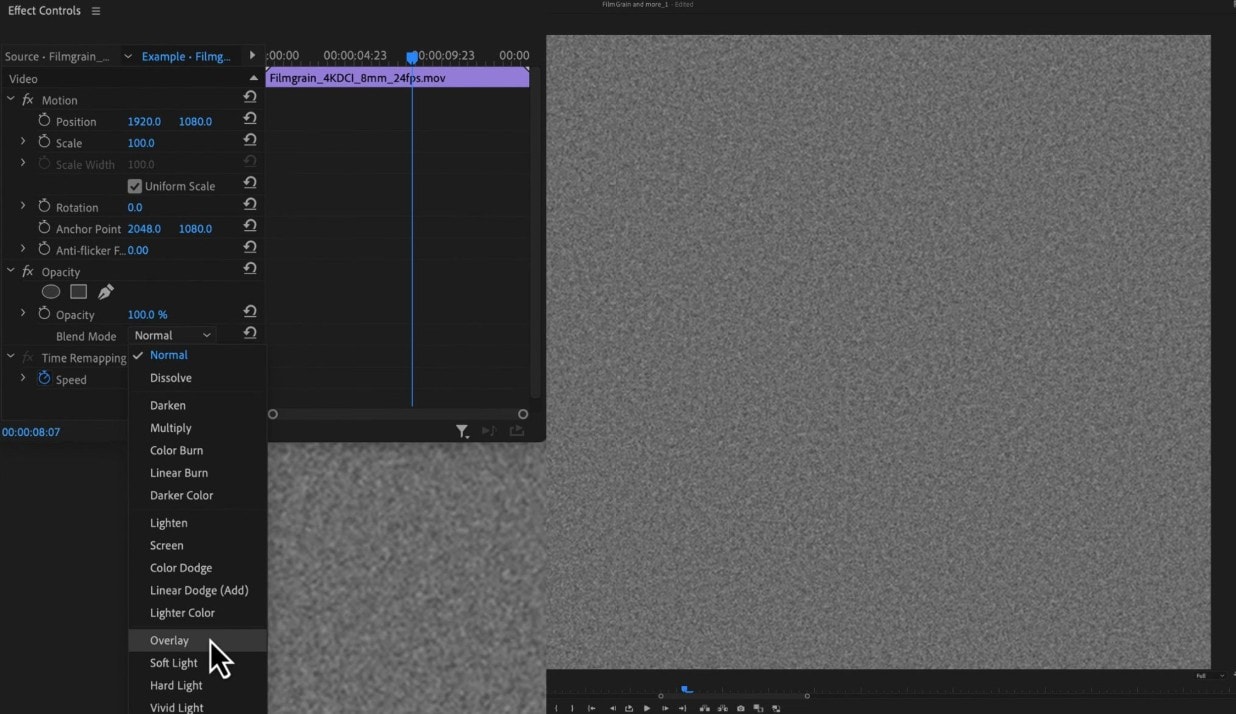Image resolution: width=1236 pixels, height=714 pixels.
Task: Click the timecode field showing 00:00:08:07
Action: click(x=33, y=431)
